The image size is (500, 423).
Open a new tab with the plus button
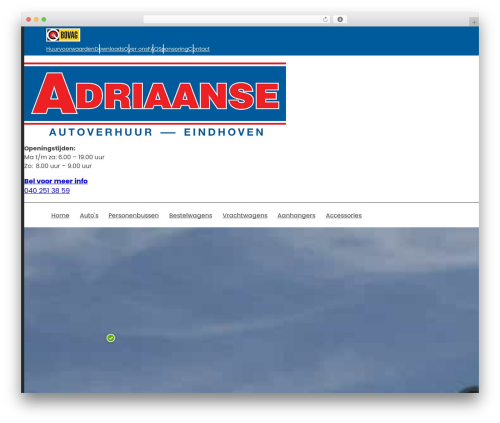(x=474, y=22)
